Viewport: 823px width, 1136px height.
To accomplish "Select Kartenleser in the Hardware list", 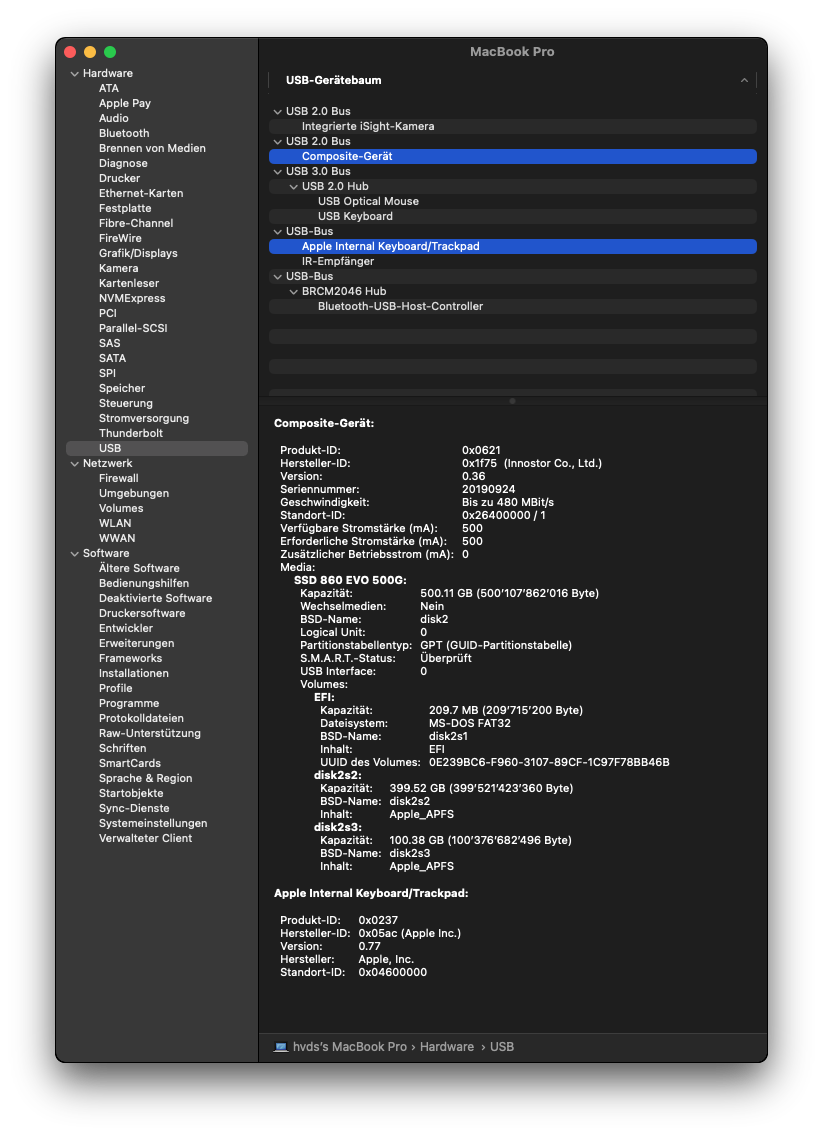I will click(128, 283).
